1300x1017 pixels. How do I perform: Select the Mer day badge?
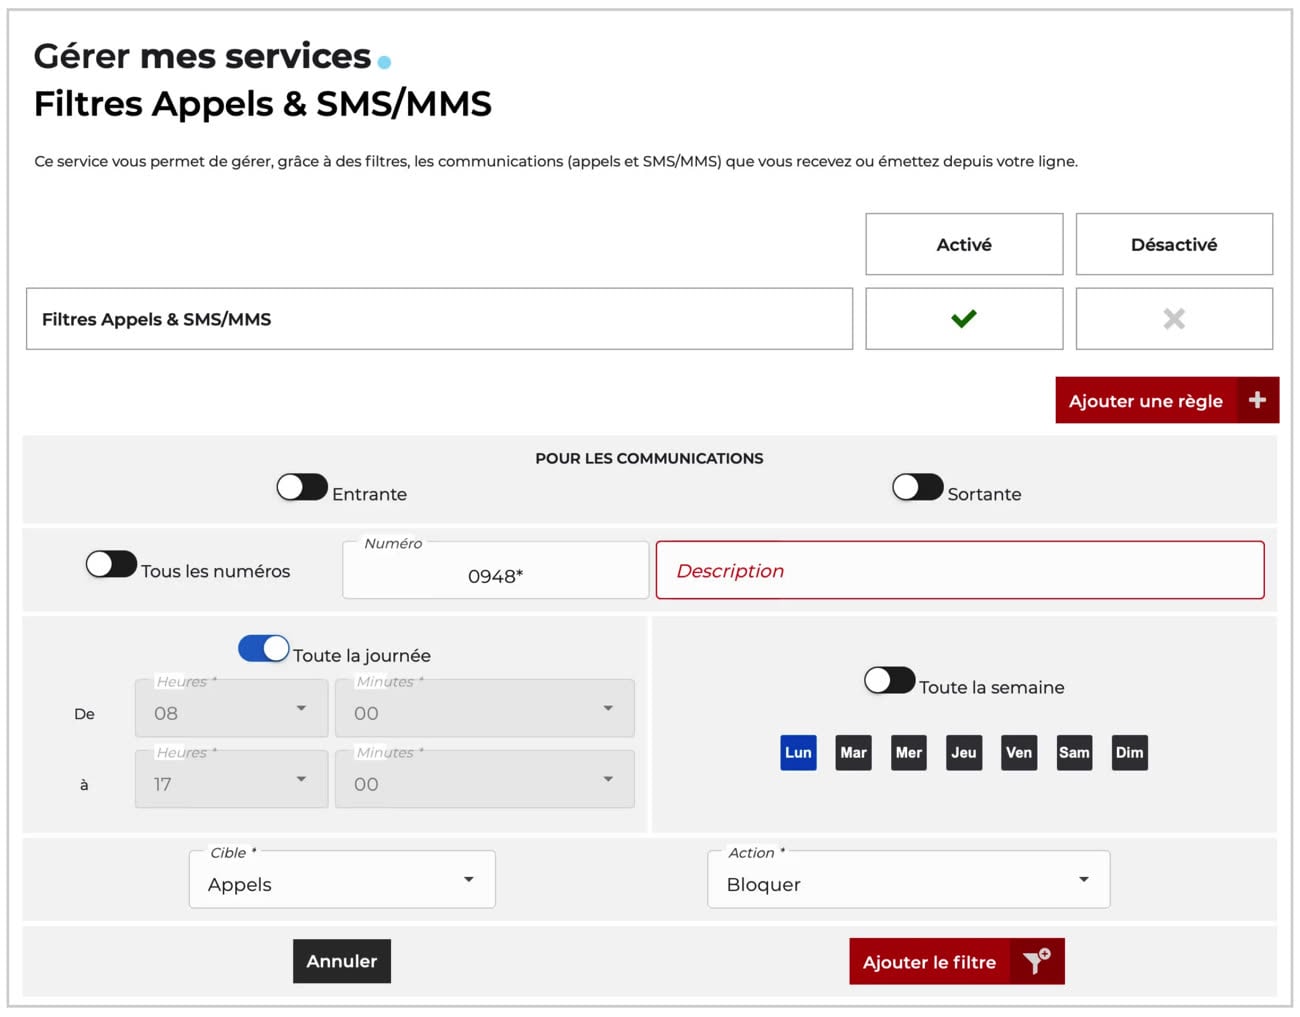point(908,753)
